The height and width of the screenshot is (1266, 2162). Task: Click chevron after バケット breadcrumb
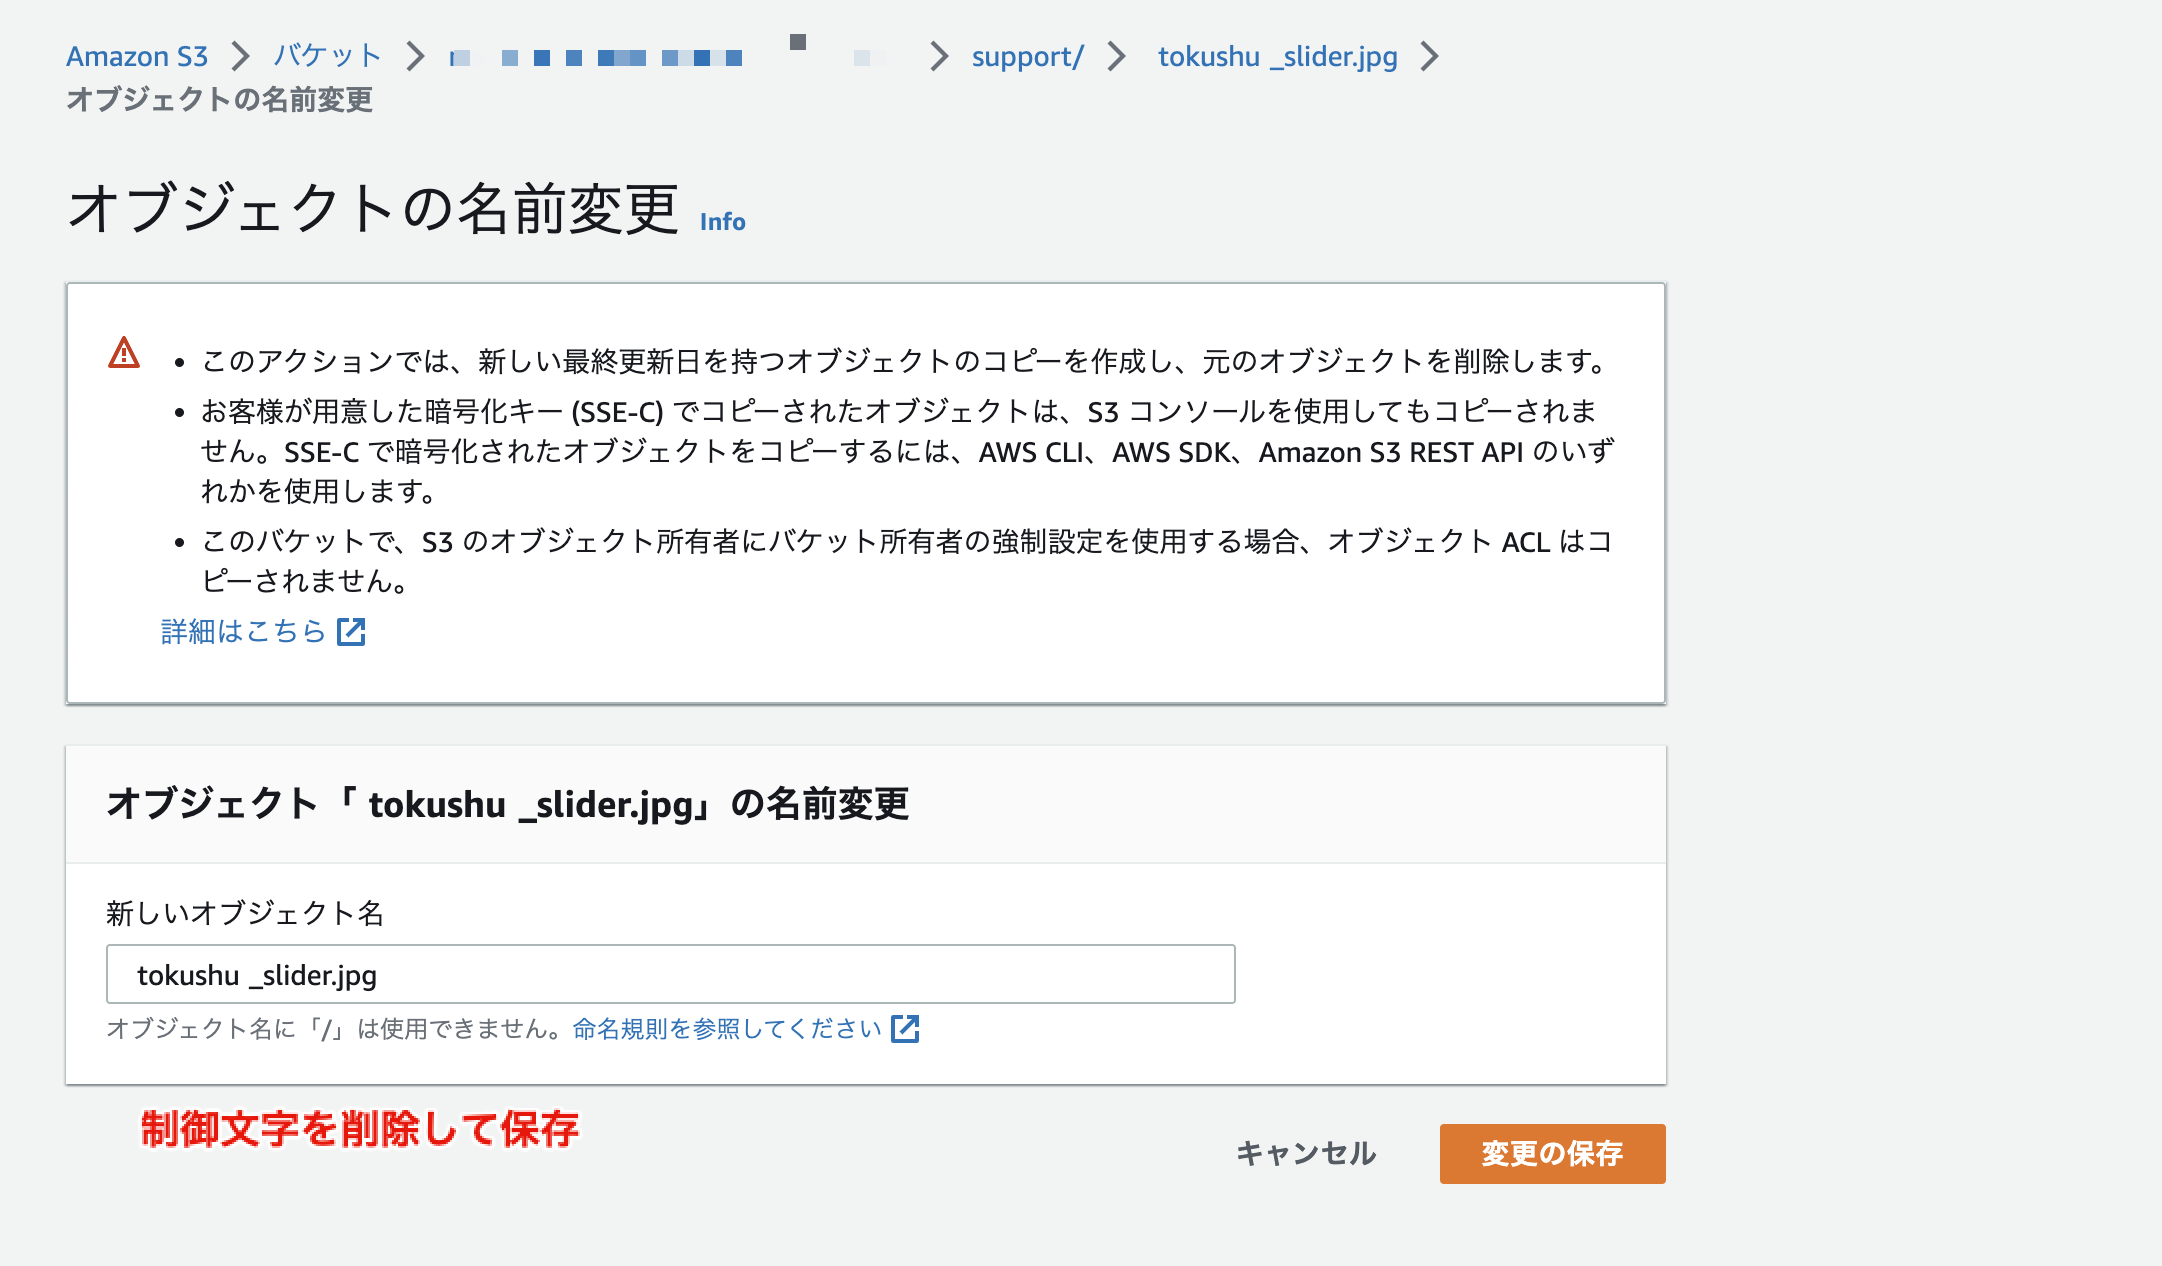click(x=416, y=56)
